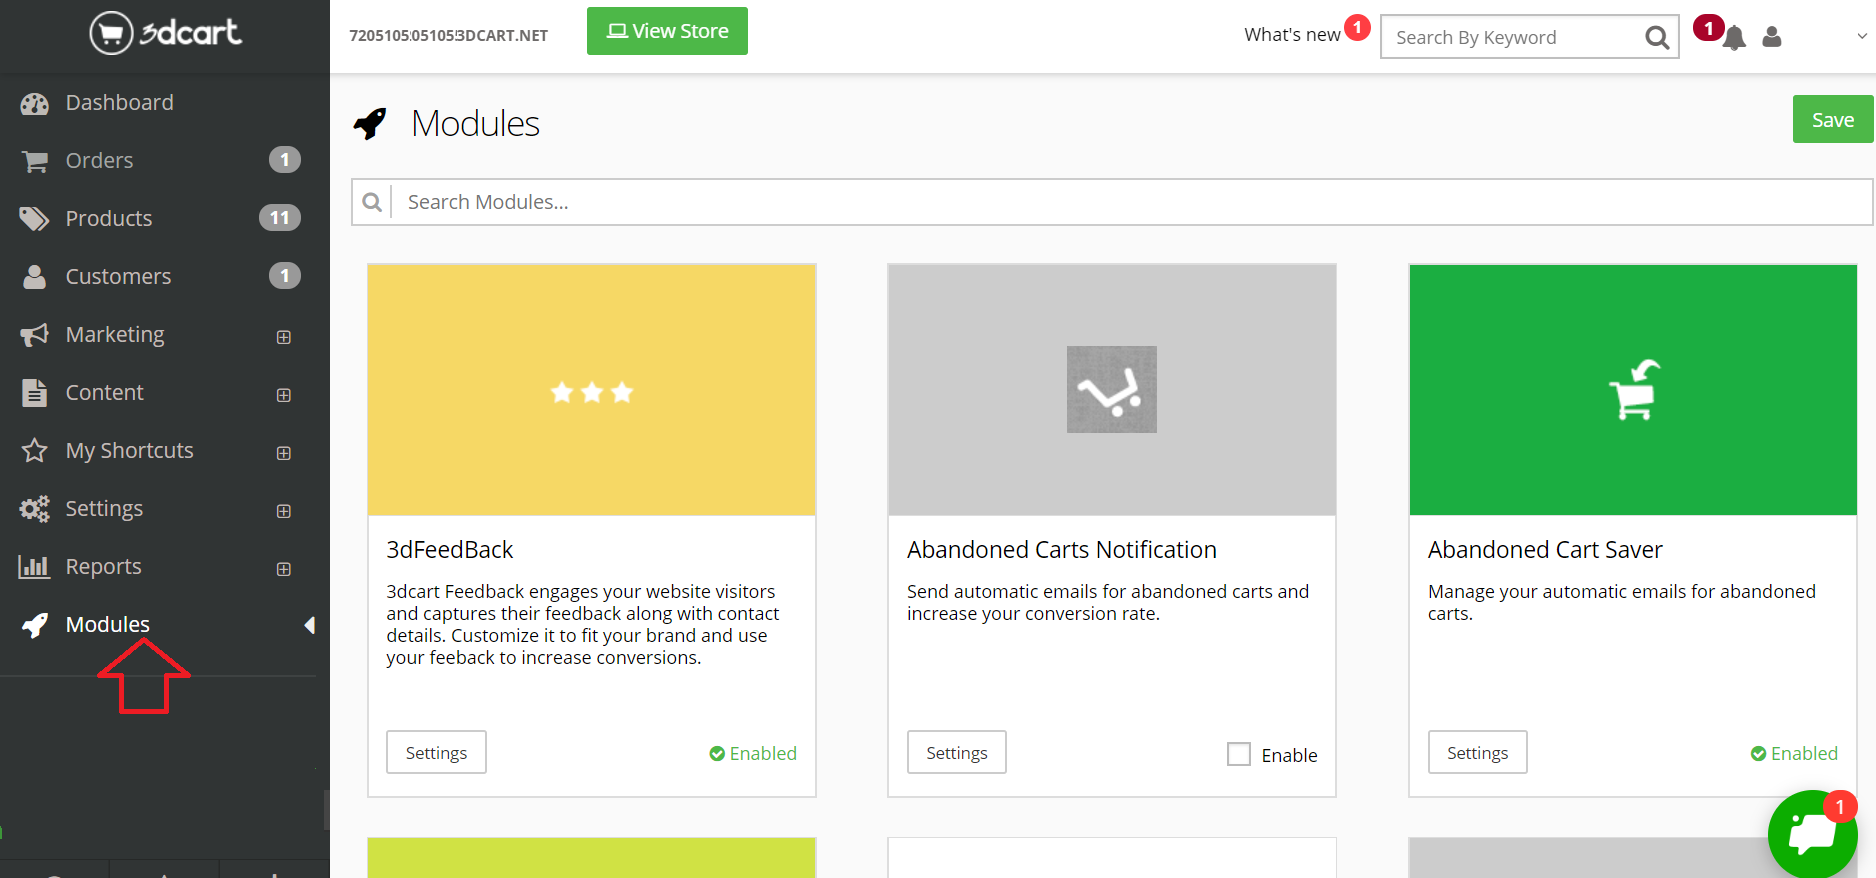Click the Orders cart icon
1876x878 pixels.
(35, 161)
